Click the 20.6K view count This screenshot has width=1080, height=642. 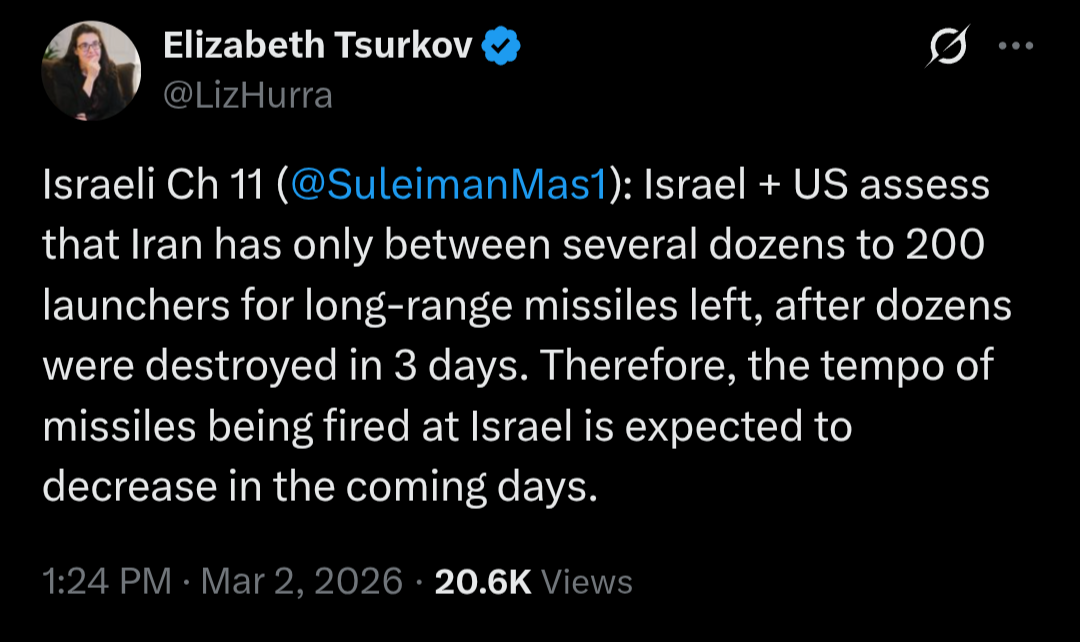(483, 581)
